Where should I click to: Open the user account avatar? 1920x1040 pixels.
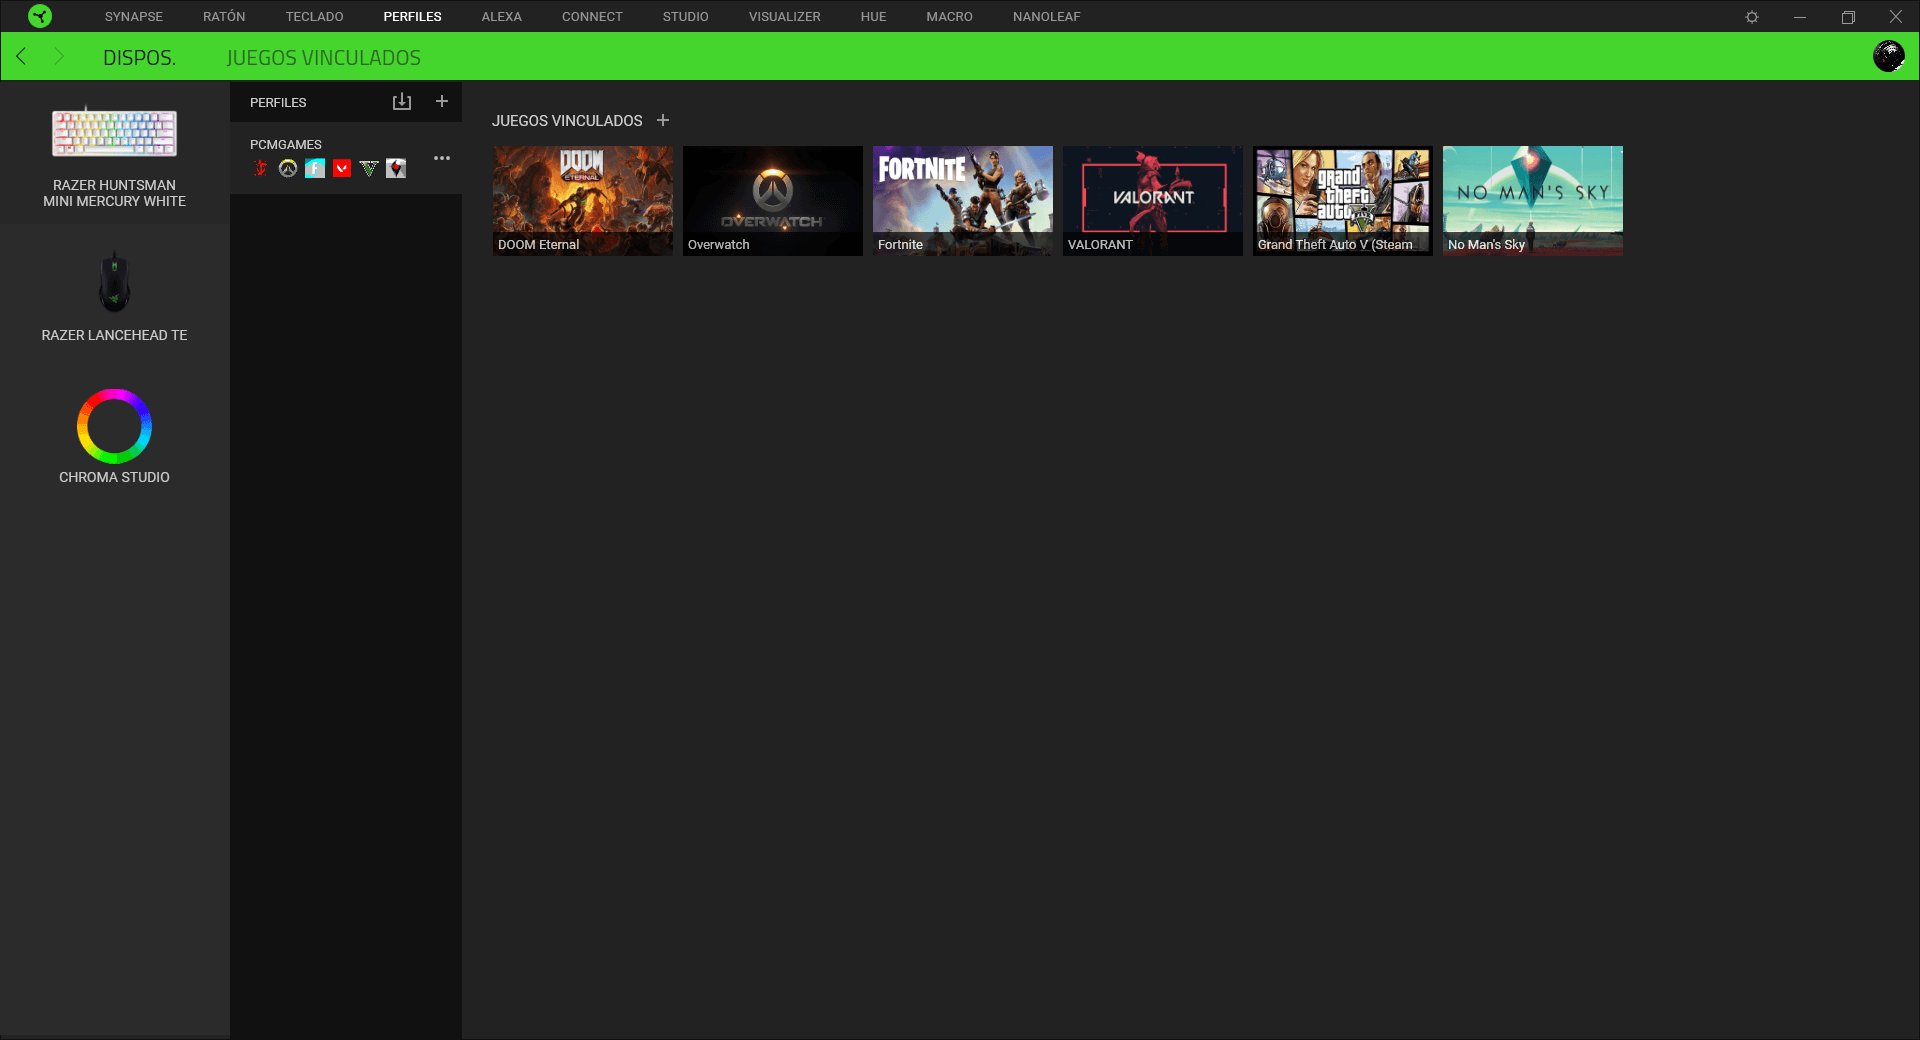1888,56
